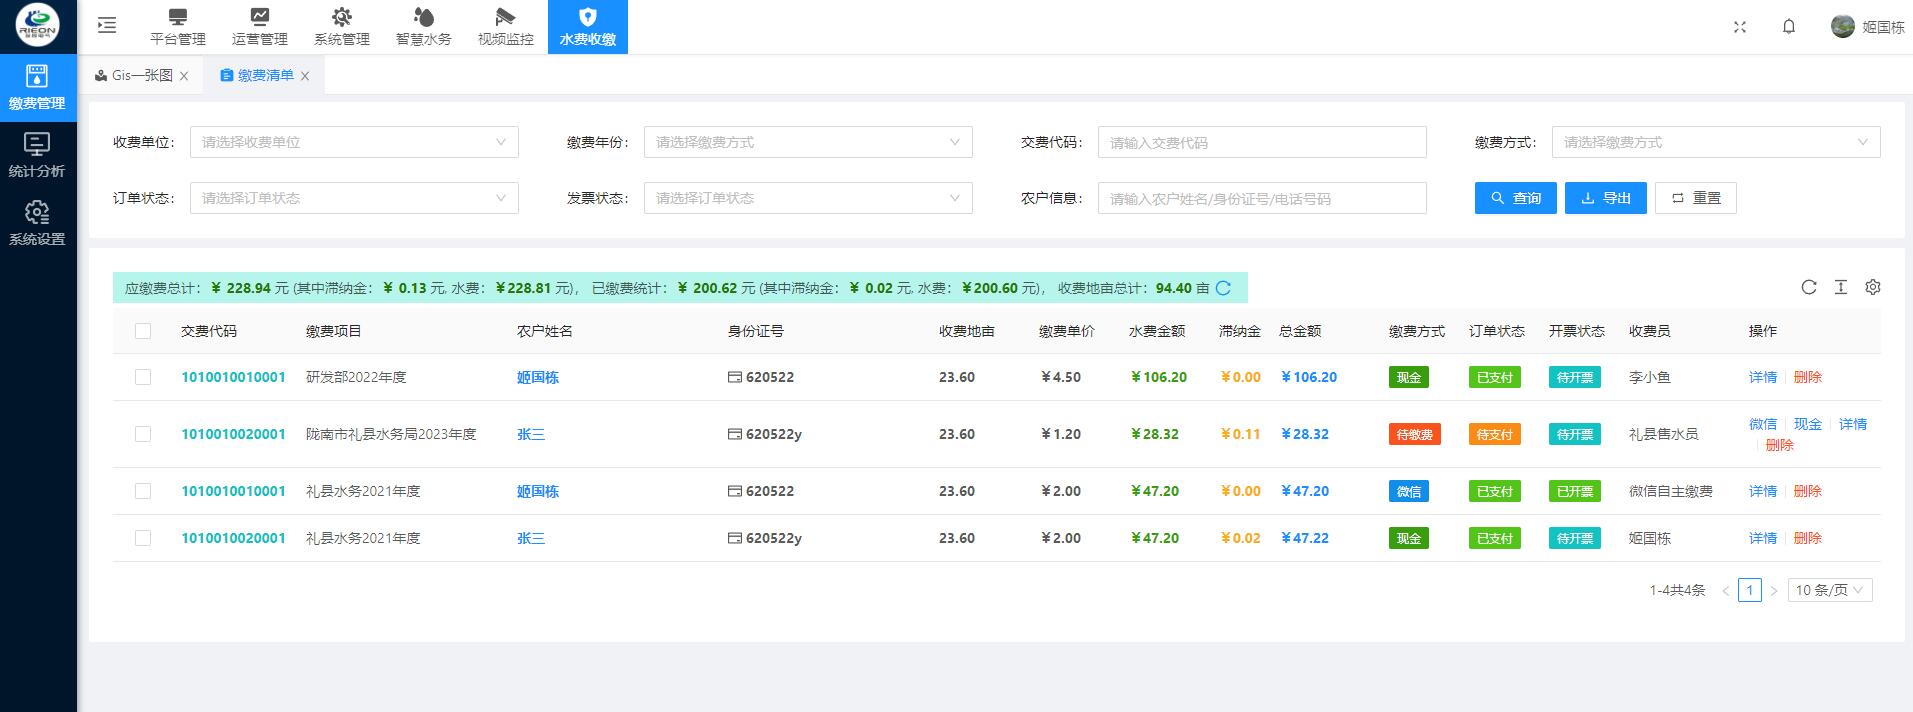Focus the 农户信息 input field
The height and width of the screenshot is (712, 1913).
[x=1261, y=198]
